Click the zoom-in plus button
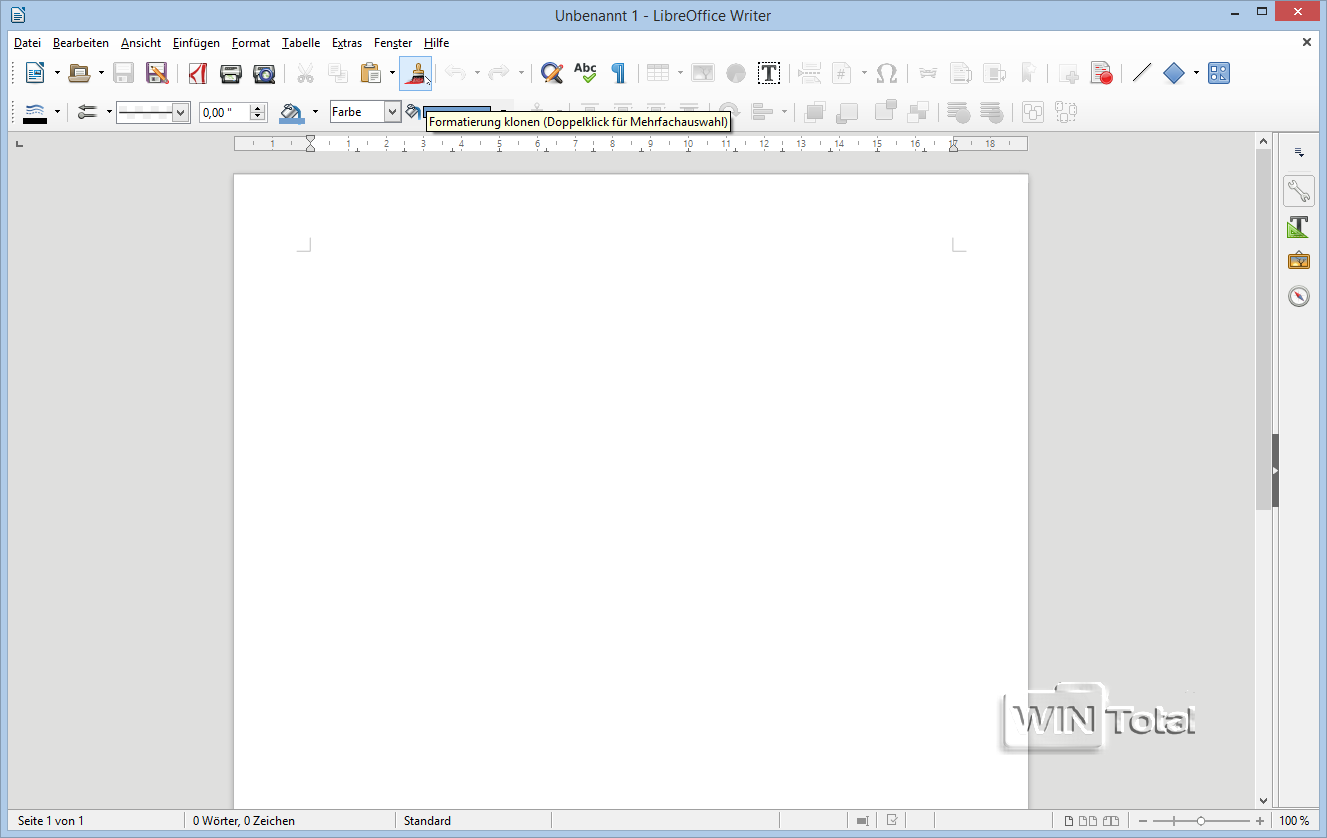 tap(1260, 821)
